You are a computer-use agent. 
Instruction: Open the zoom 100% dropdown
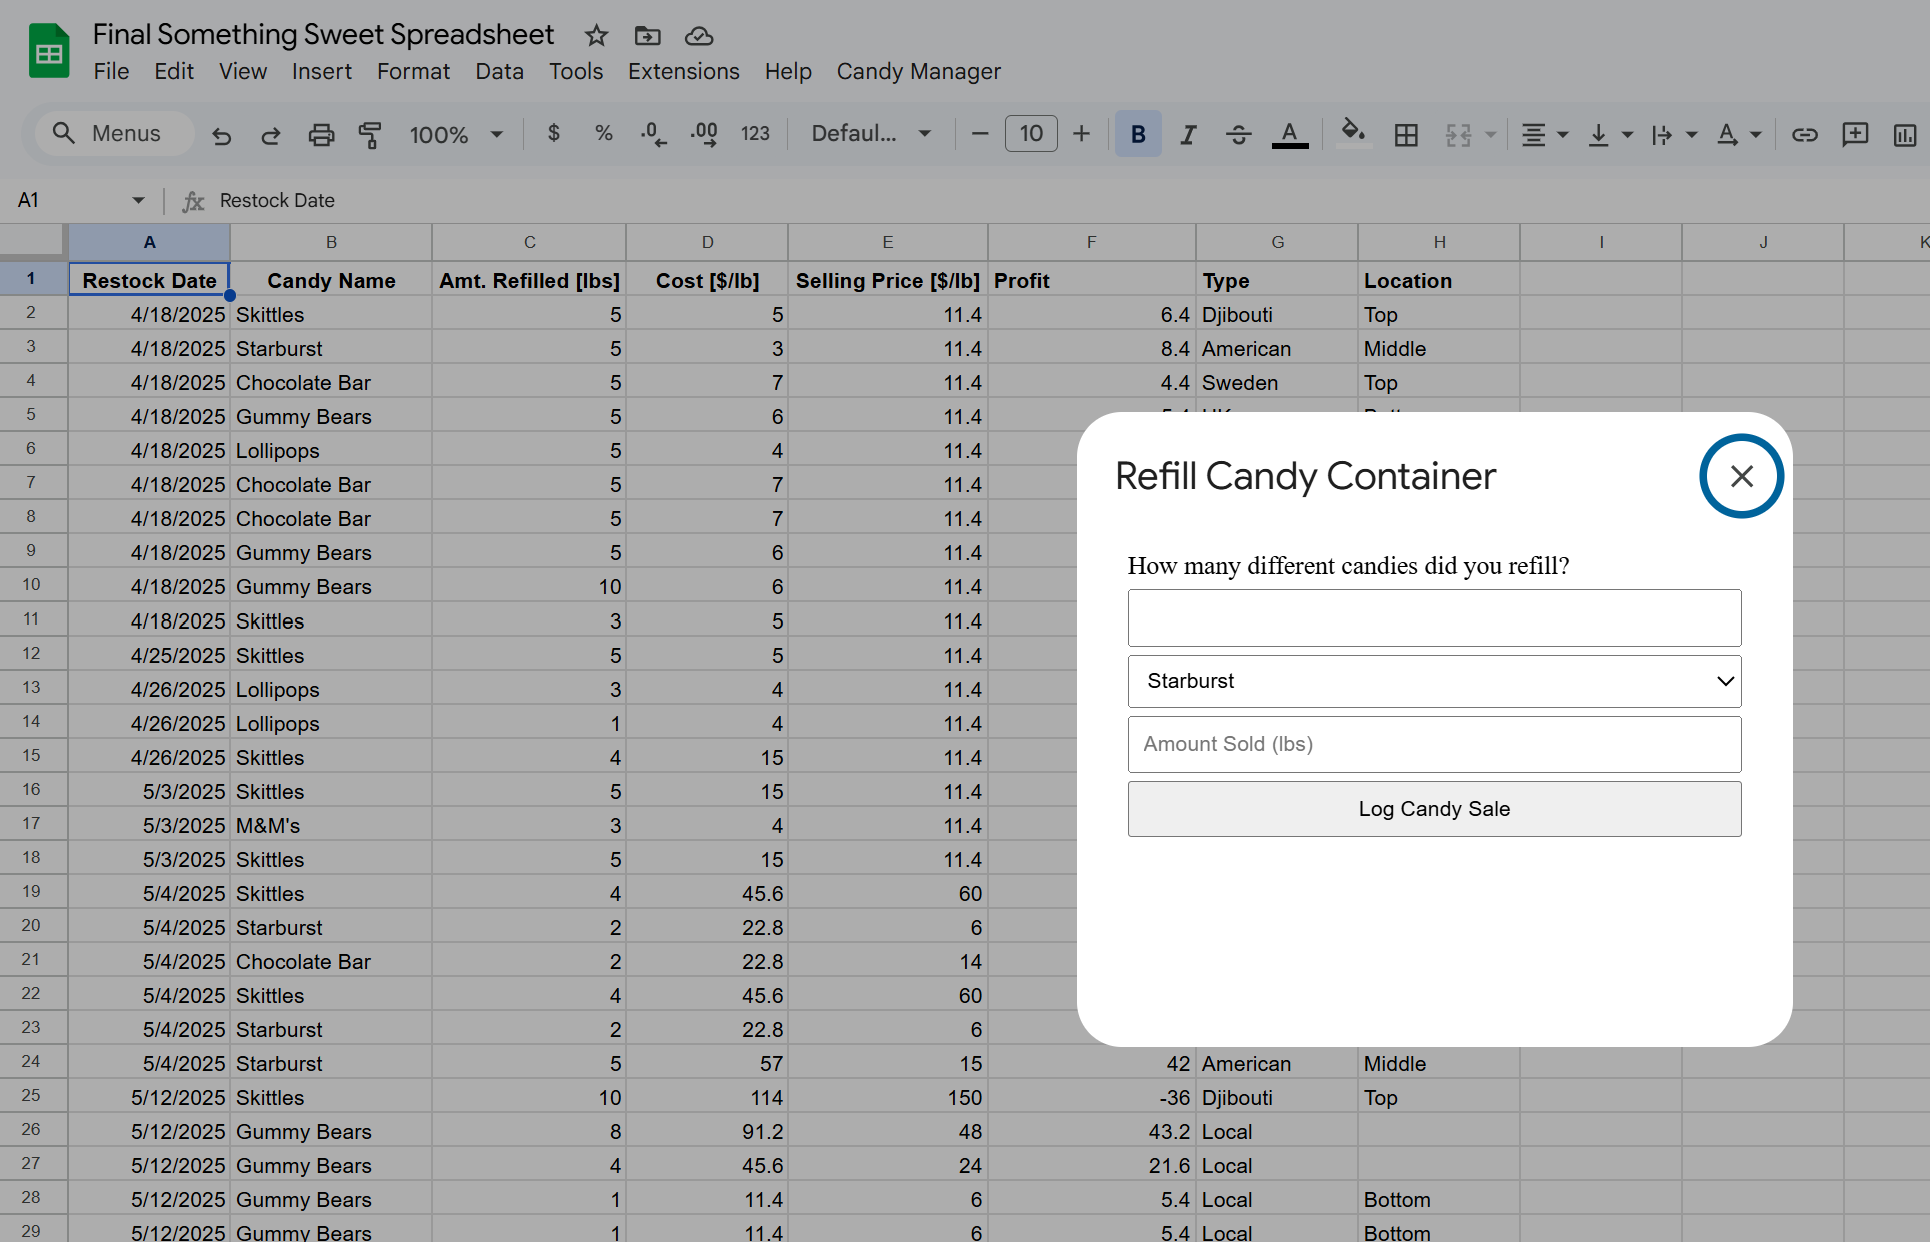(455, 134)
